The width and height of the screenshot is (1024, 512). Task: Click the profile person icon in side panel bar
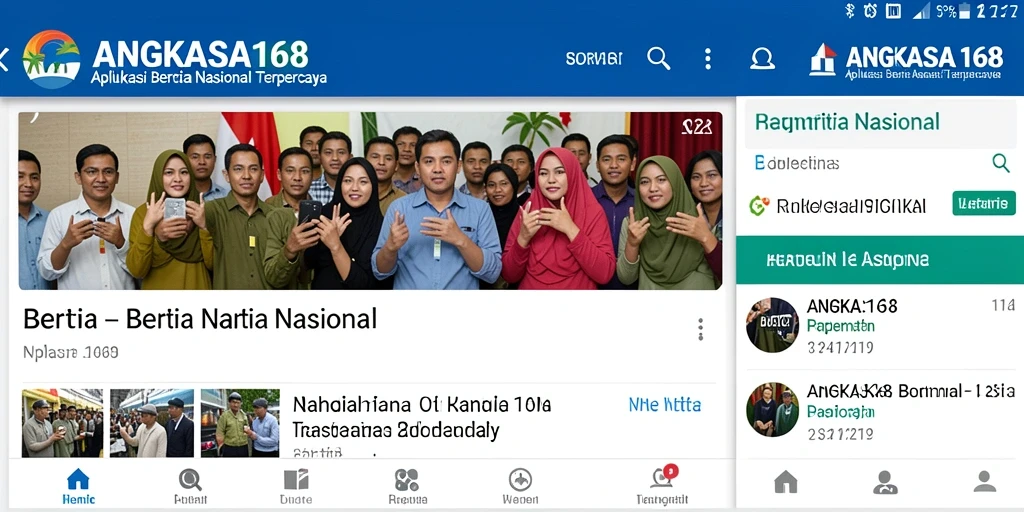(984, 482)
